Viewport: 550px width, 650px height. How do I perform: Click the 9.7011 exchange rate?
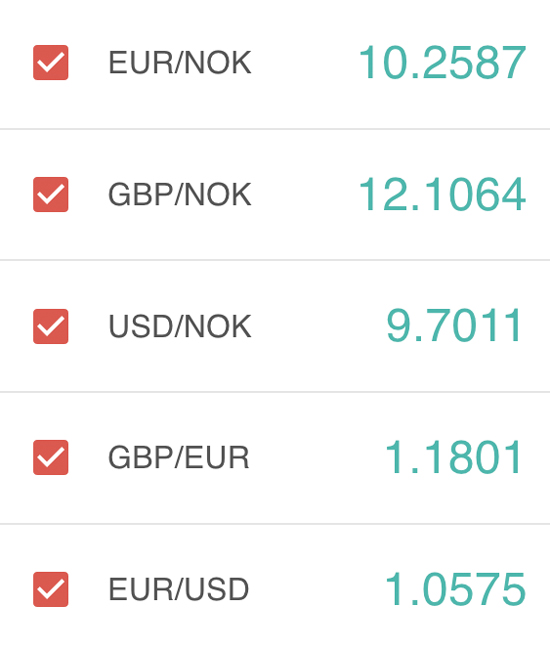[453, 325]
